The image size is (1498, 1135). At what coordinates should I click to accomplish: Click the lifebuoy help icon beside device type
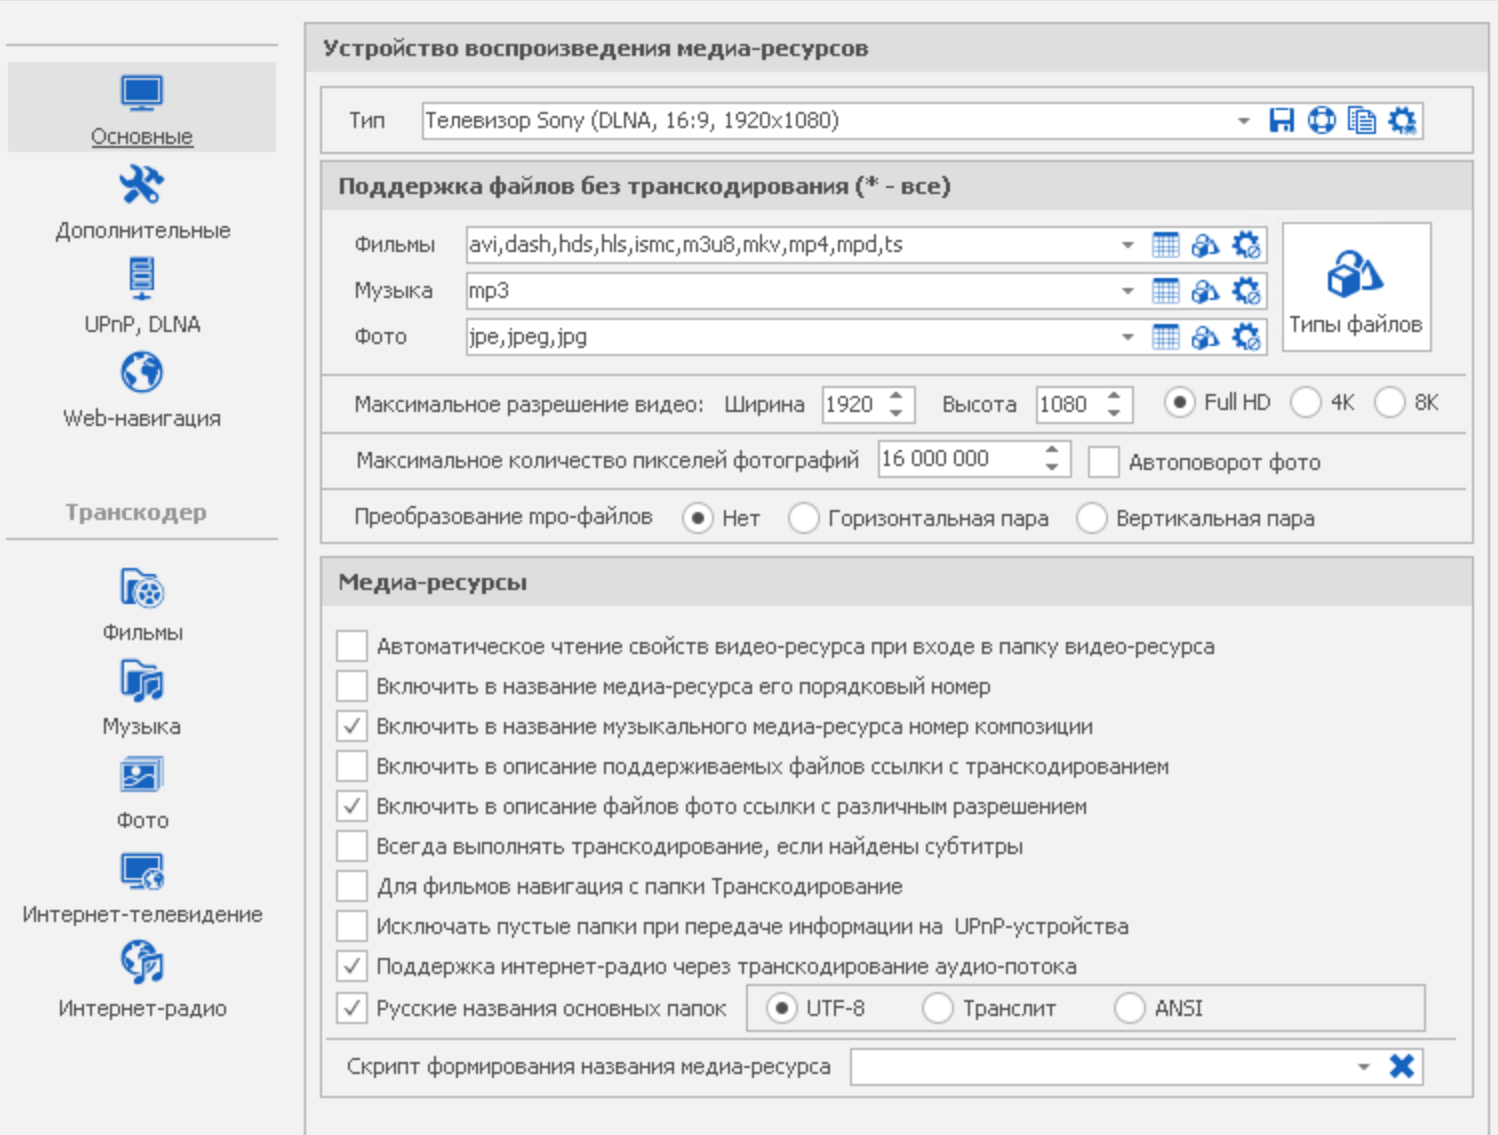click(x=1321, y=121)
